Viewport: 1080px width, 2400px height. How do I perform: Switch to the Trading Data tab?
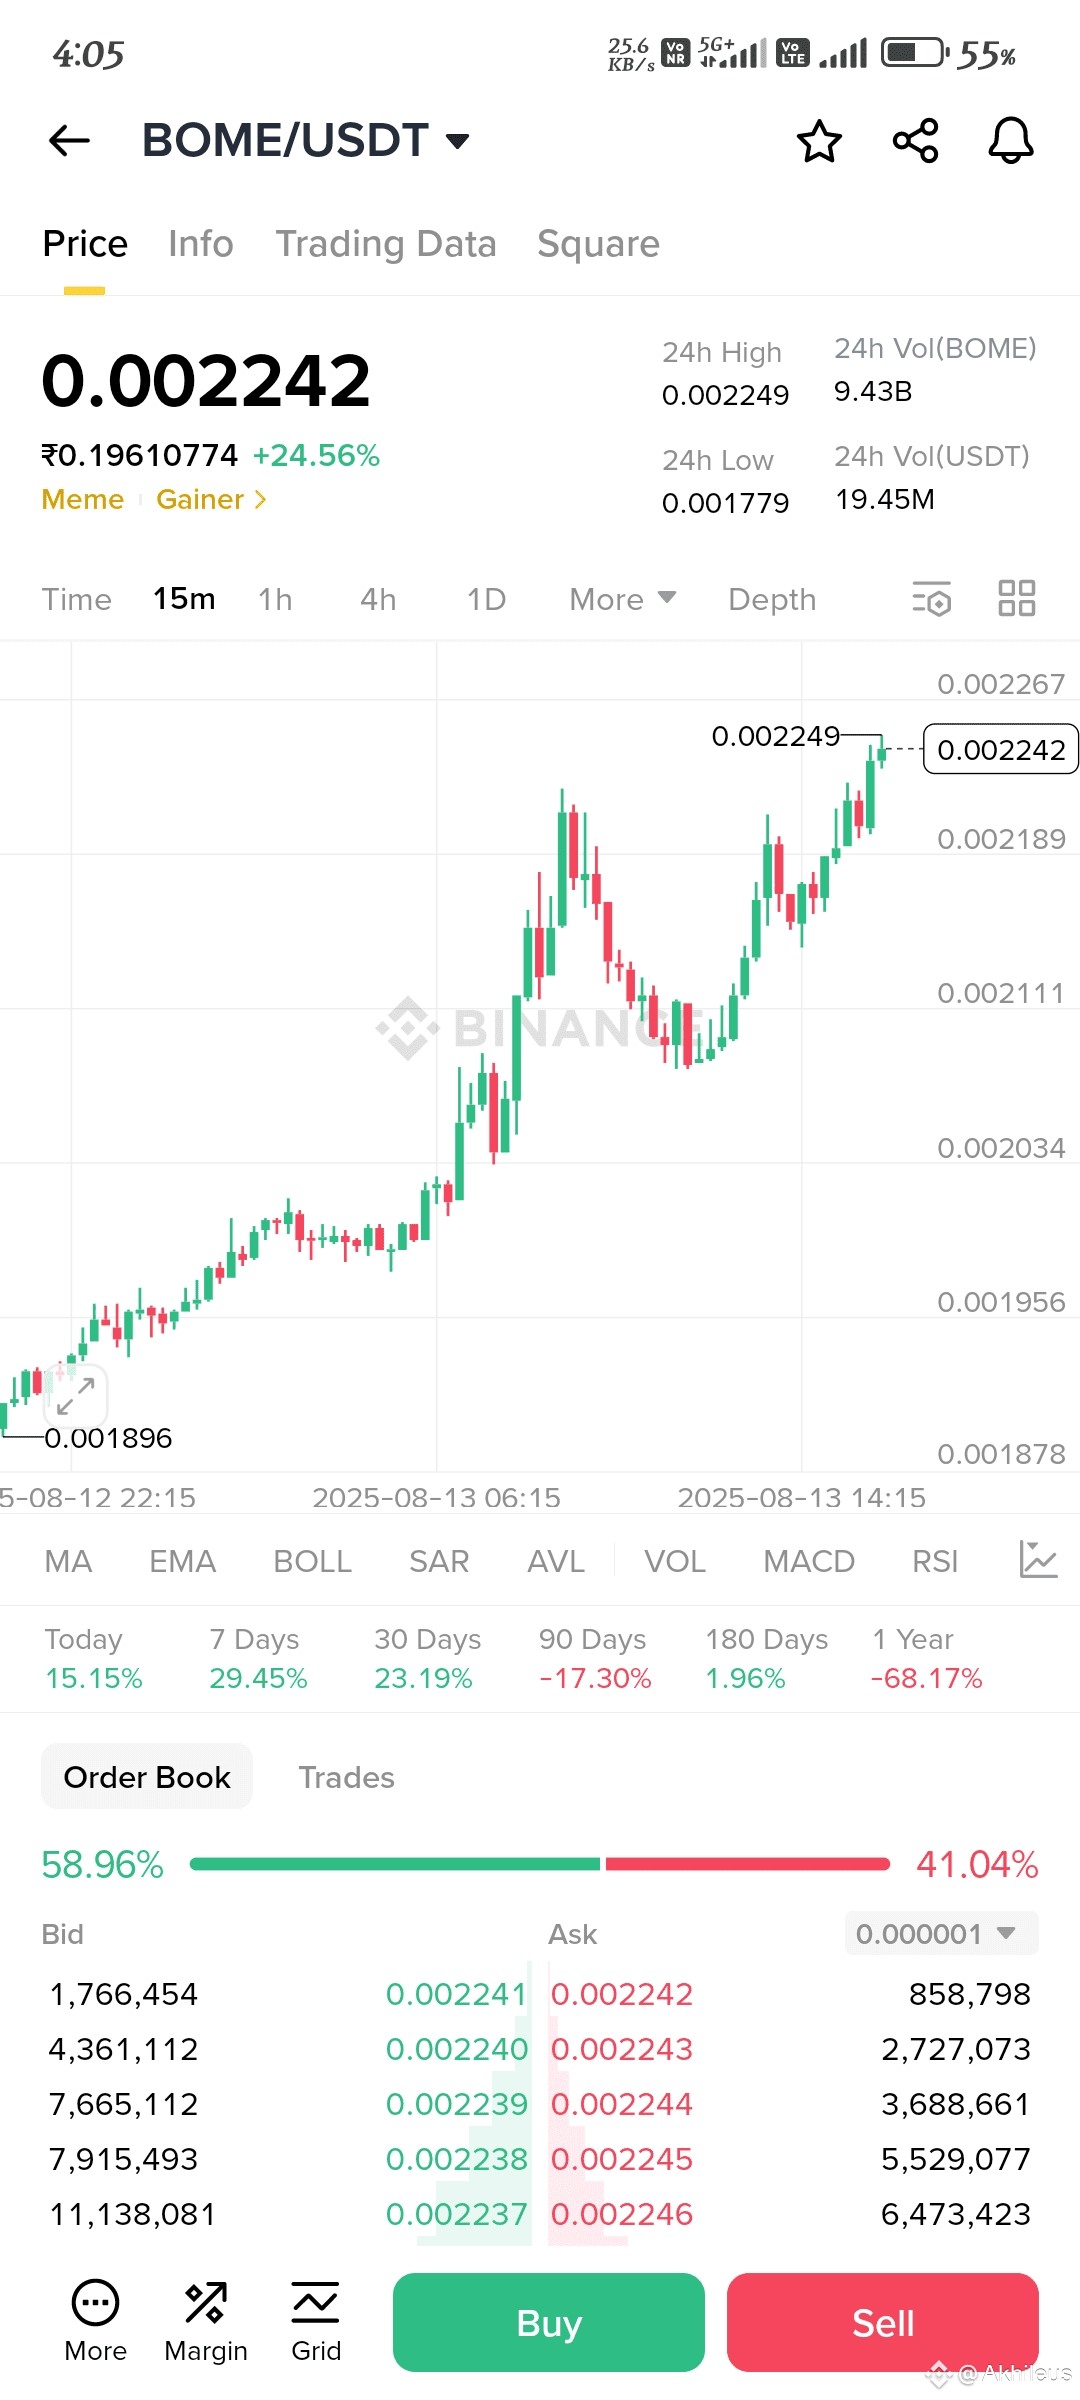click(x=386, y=244)
